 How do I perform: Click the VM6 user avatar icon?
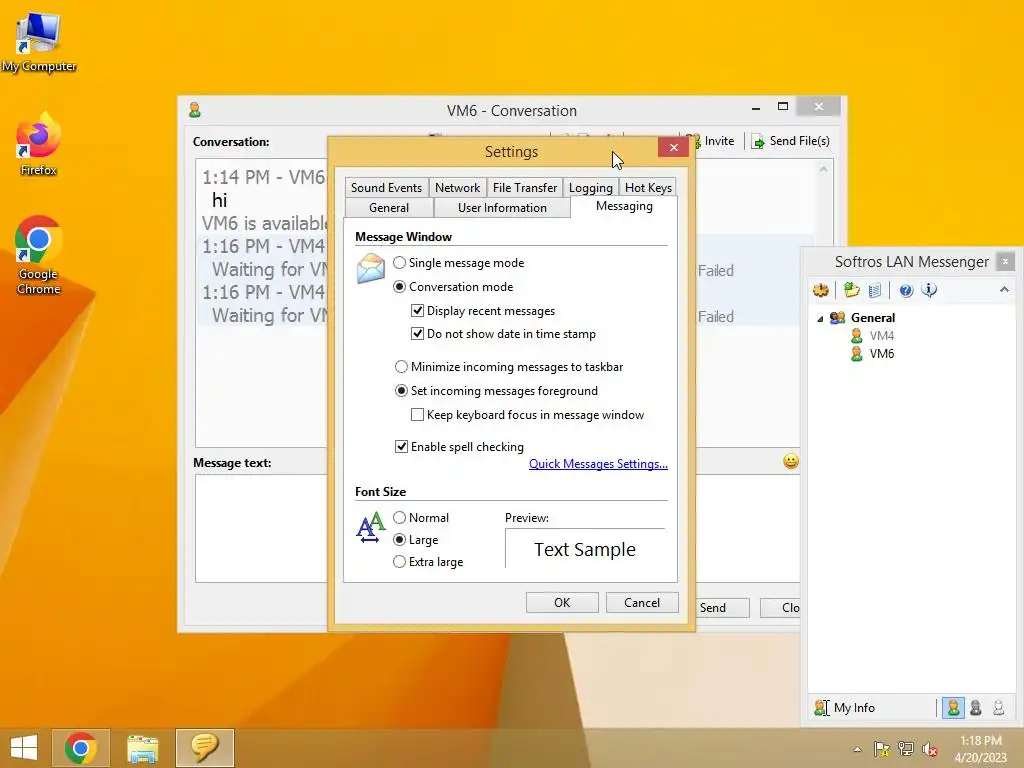[856, 354]
